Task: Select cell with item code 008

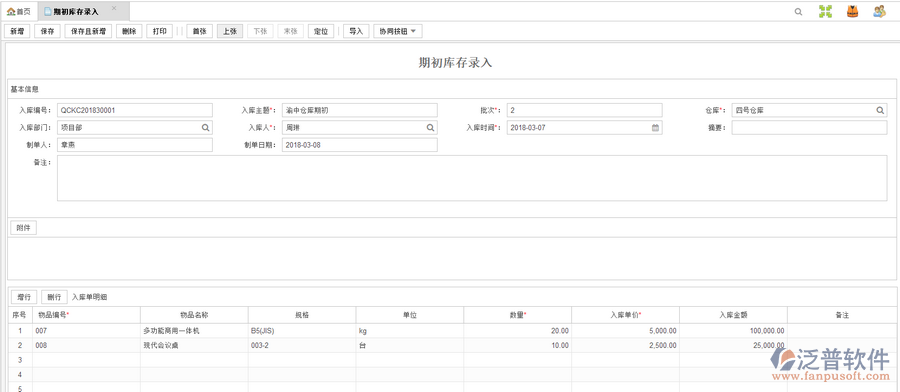Action: [x=86, y=346]
